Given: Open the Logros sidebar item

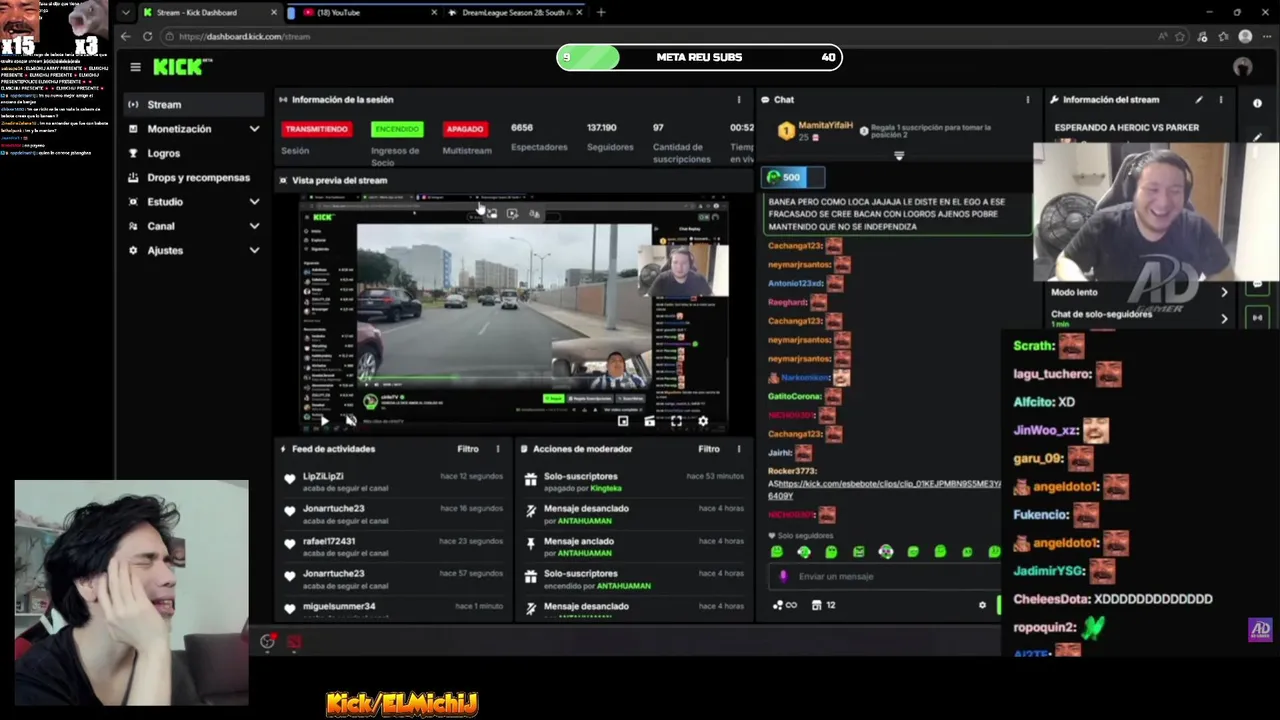Looking at the screenshot, I should 163,153.
